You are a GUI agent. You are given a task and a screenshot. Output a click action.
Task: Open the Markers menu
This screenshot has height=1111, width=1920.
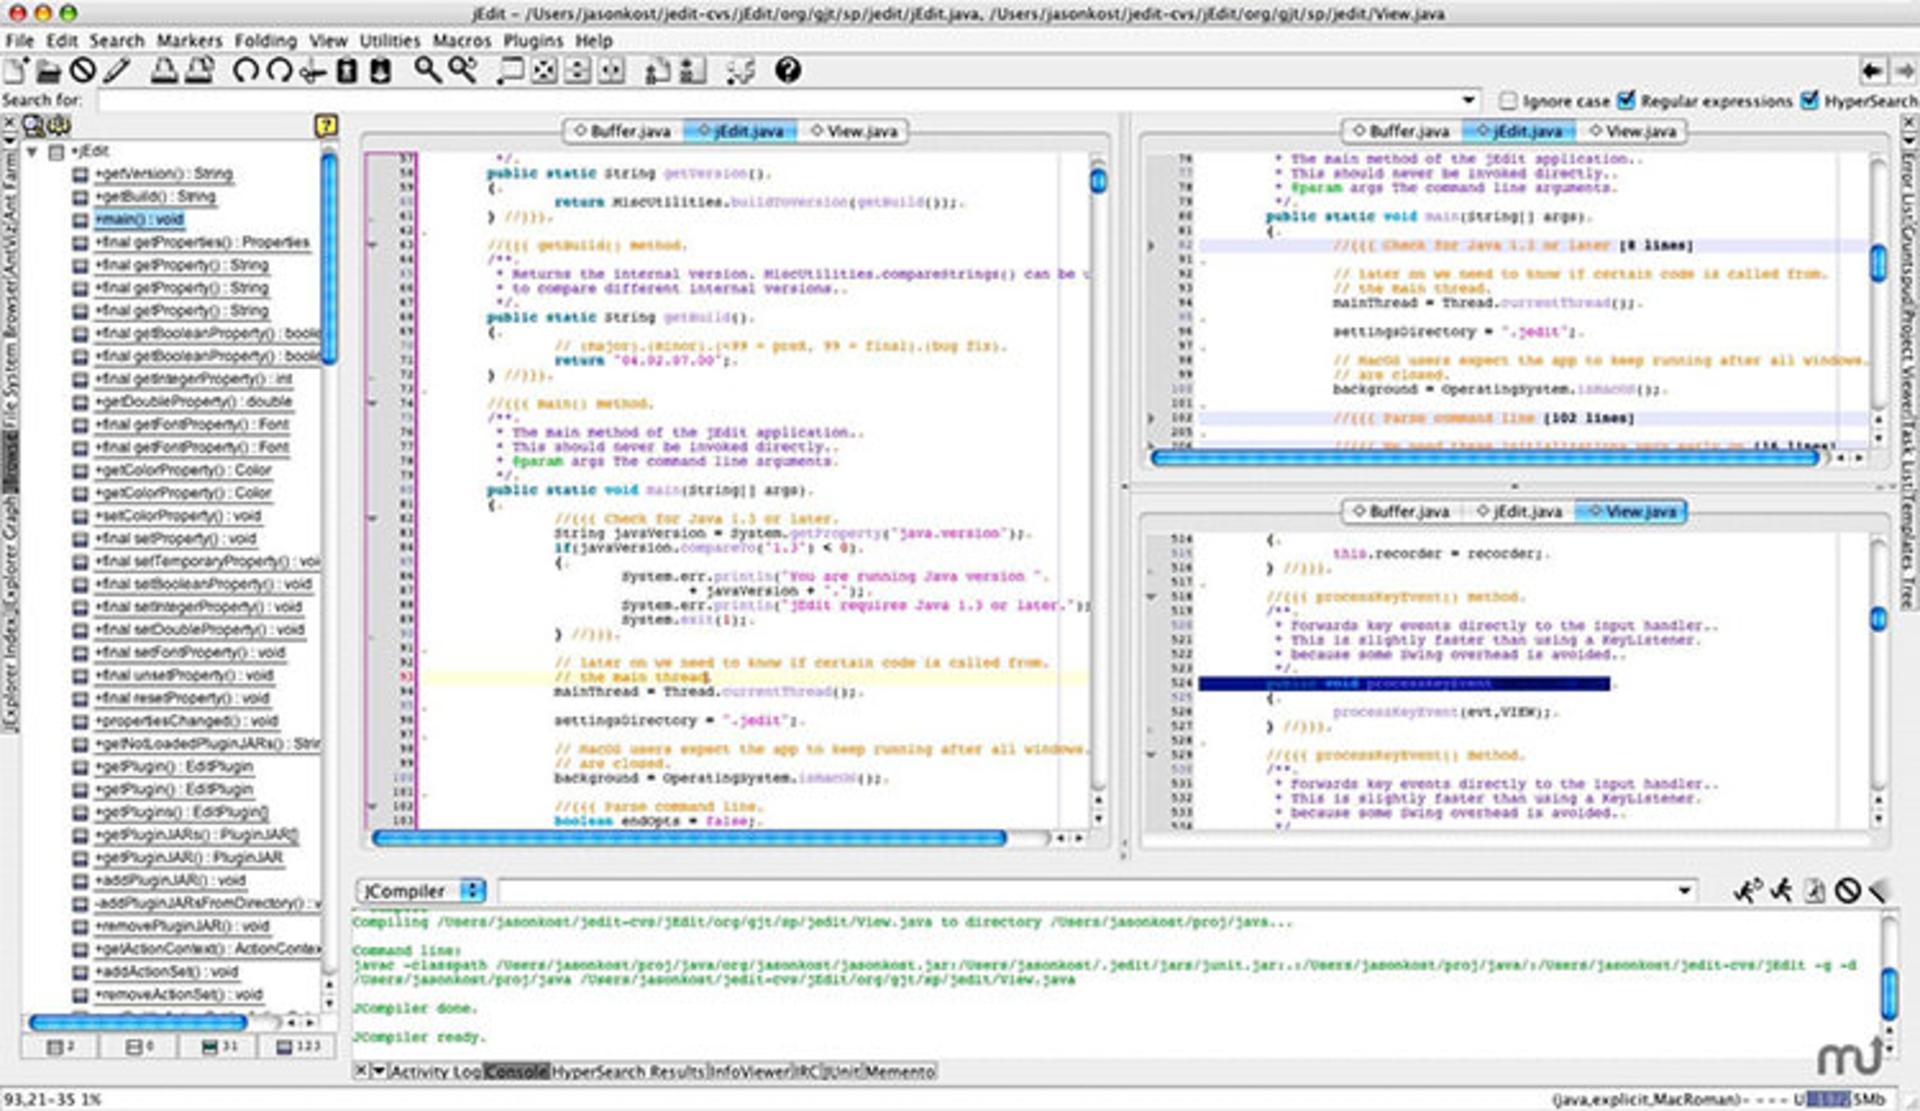click(x=189, y=41)
